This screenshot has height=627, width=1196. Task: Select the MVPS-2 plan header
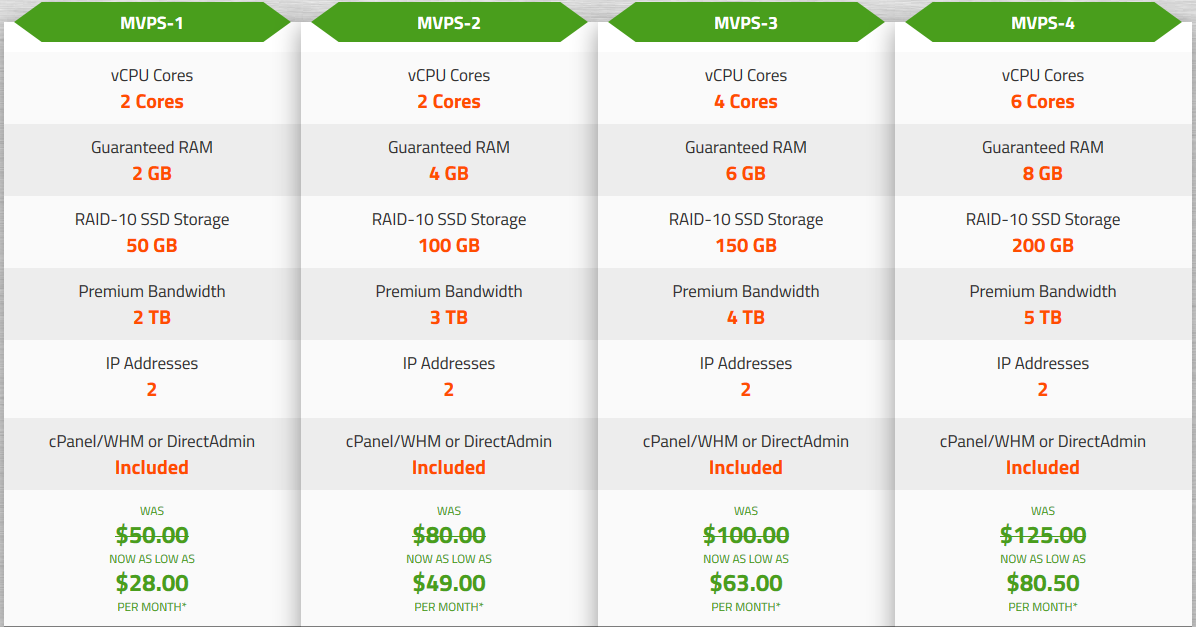448,23
